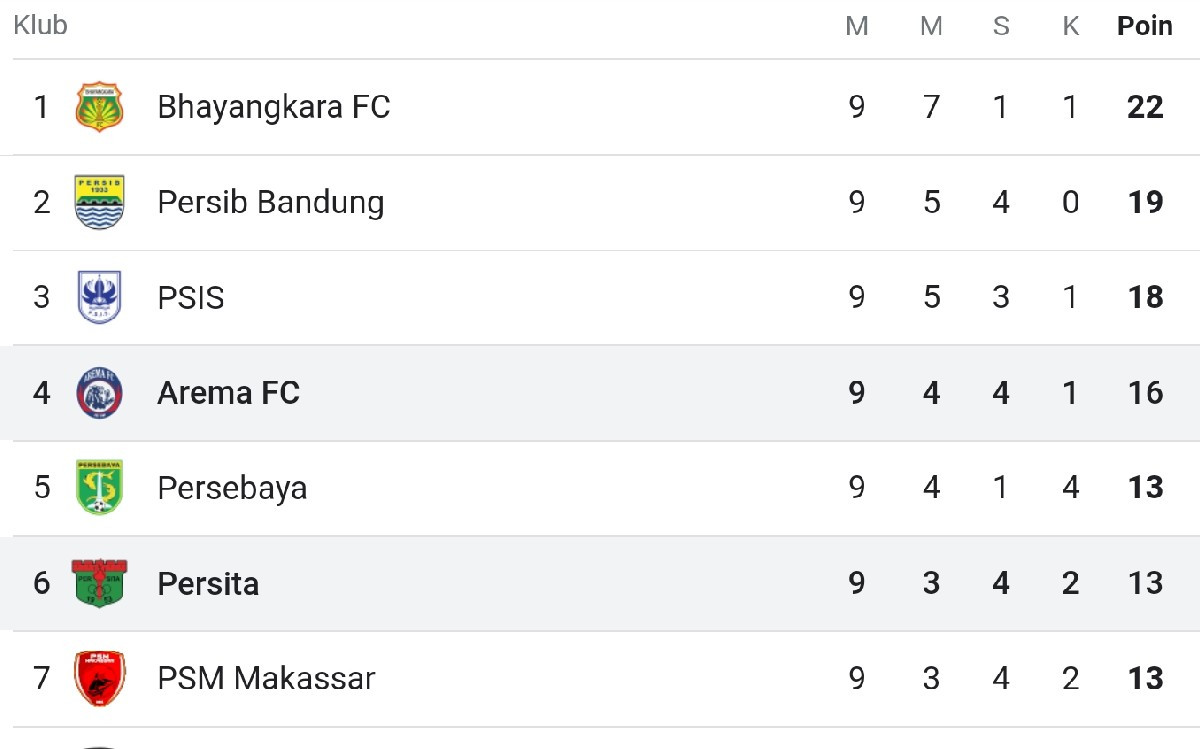Click the PSM Makassar red crest
Image resolution: width=1200 pixels, height=749 pixels.
point(97,678)
